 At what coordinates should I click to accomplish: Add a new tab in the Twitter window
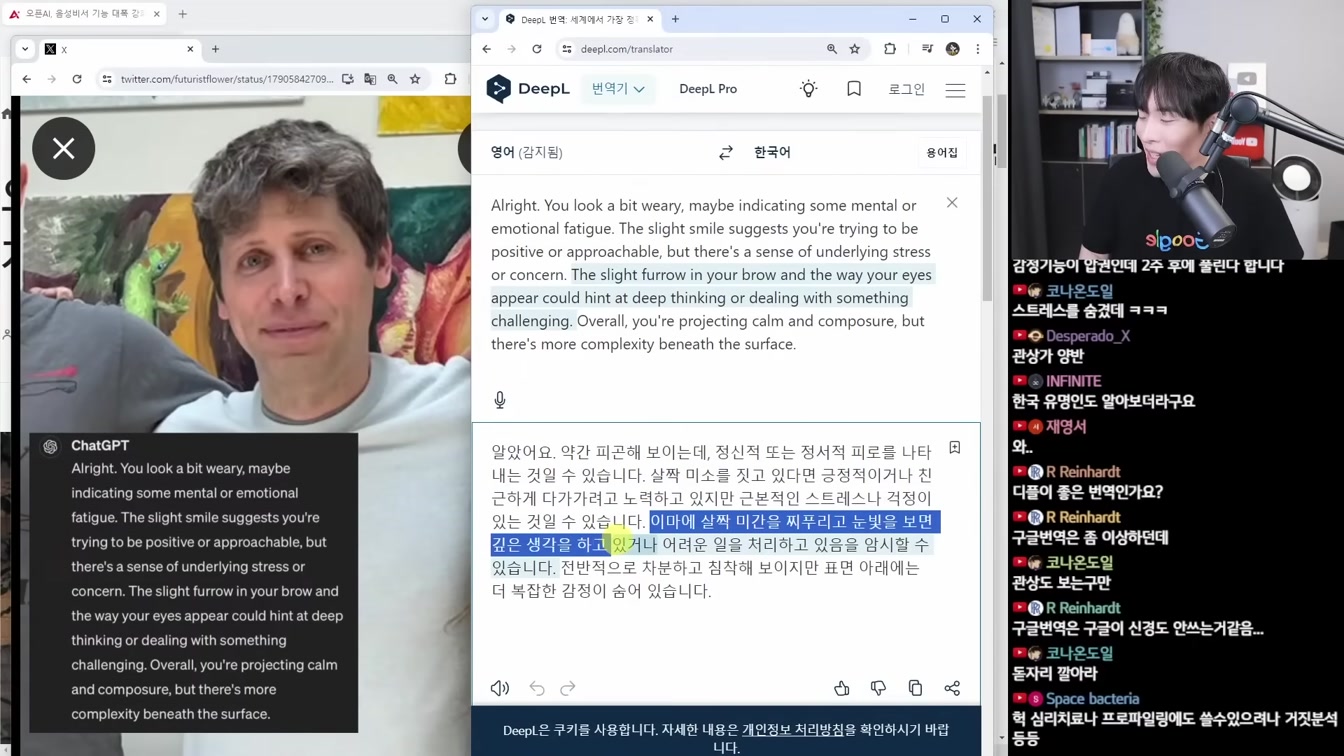(x=215, y=49)
